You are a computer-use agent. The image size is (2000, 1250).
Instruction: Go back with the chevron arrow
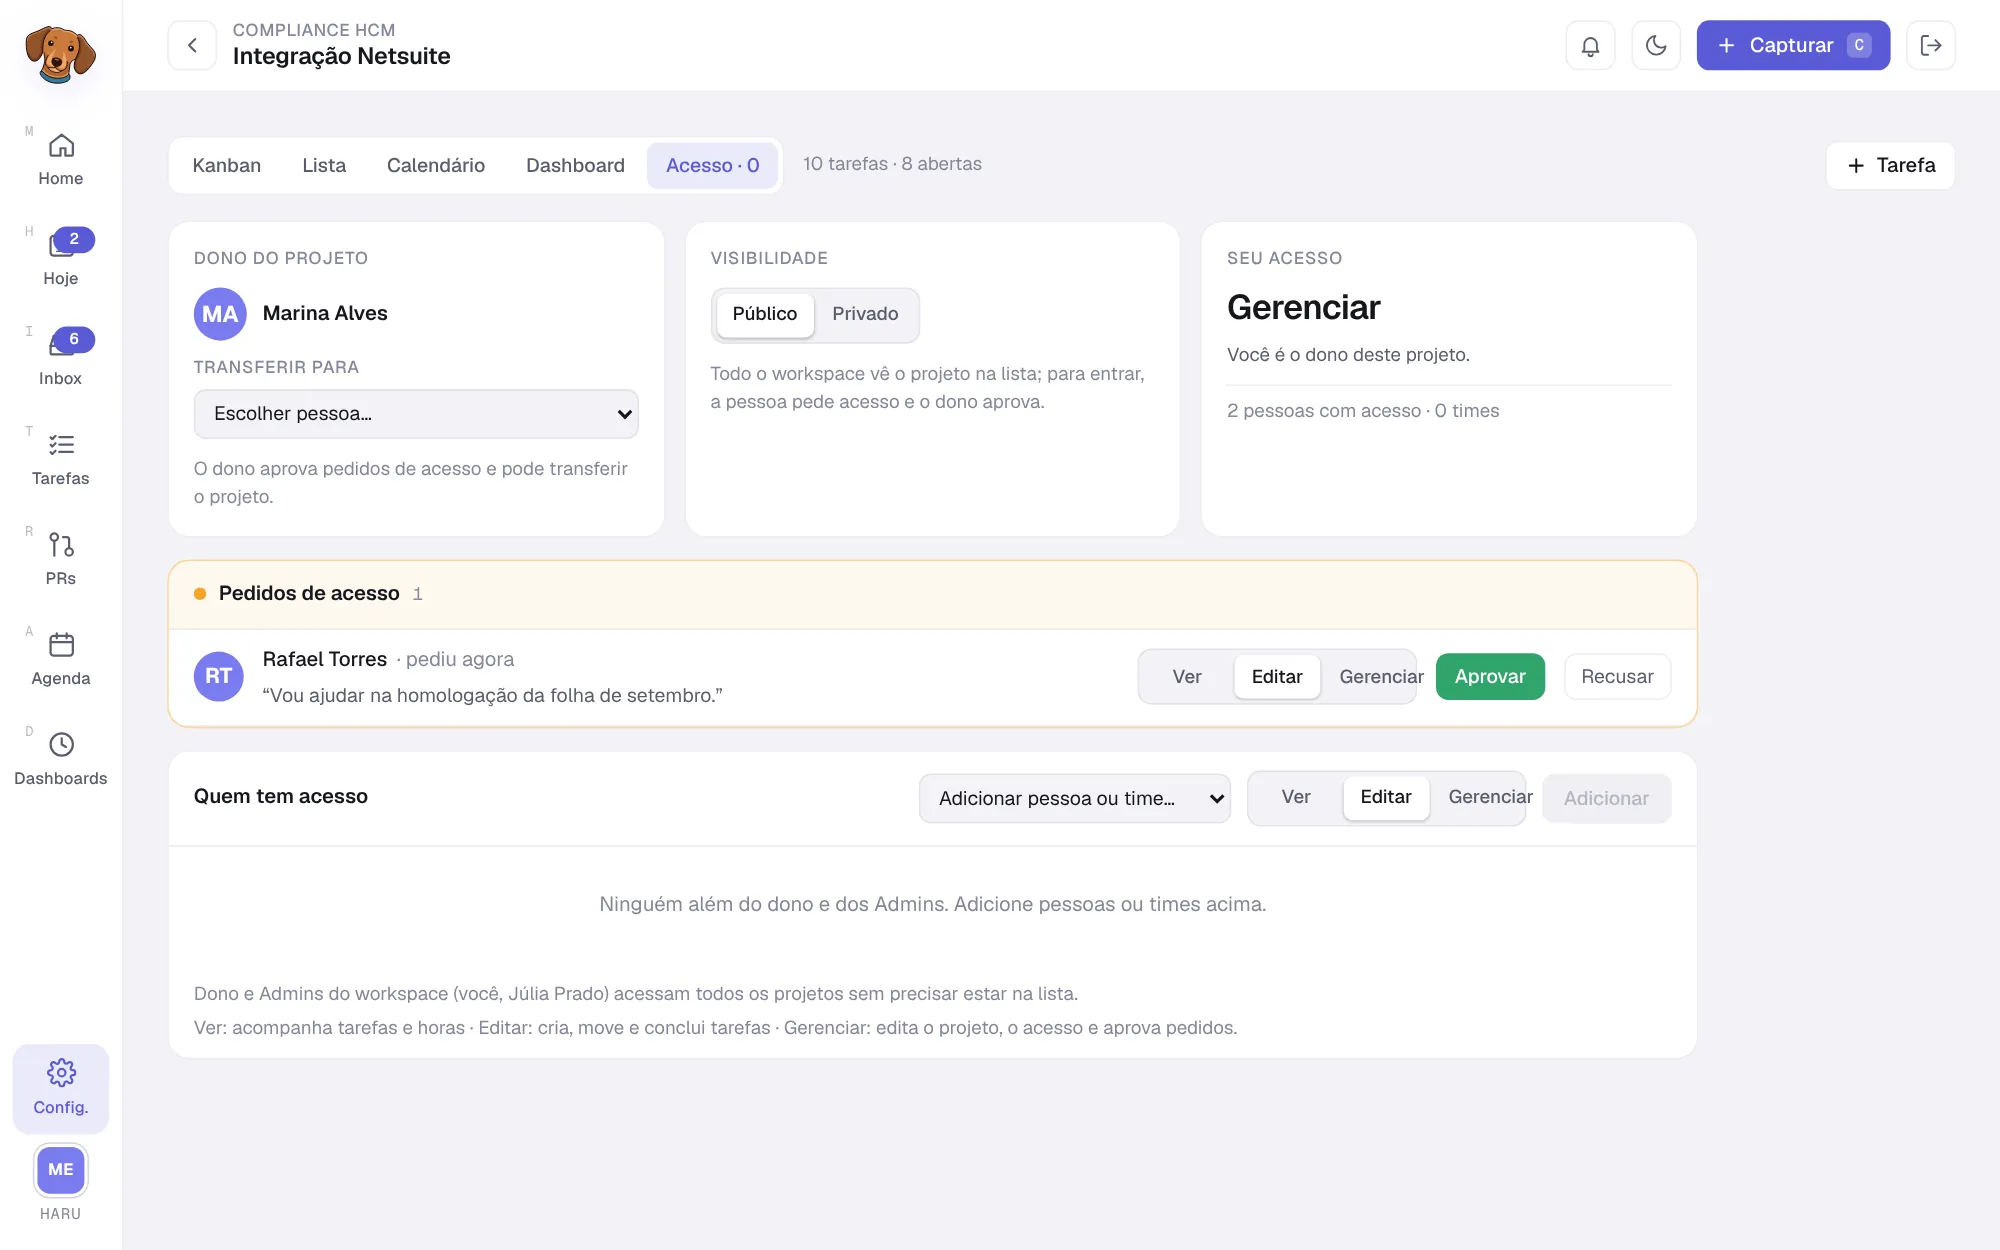coord(192,45)
